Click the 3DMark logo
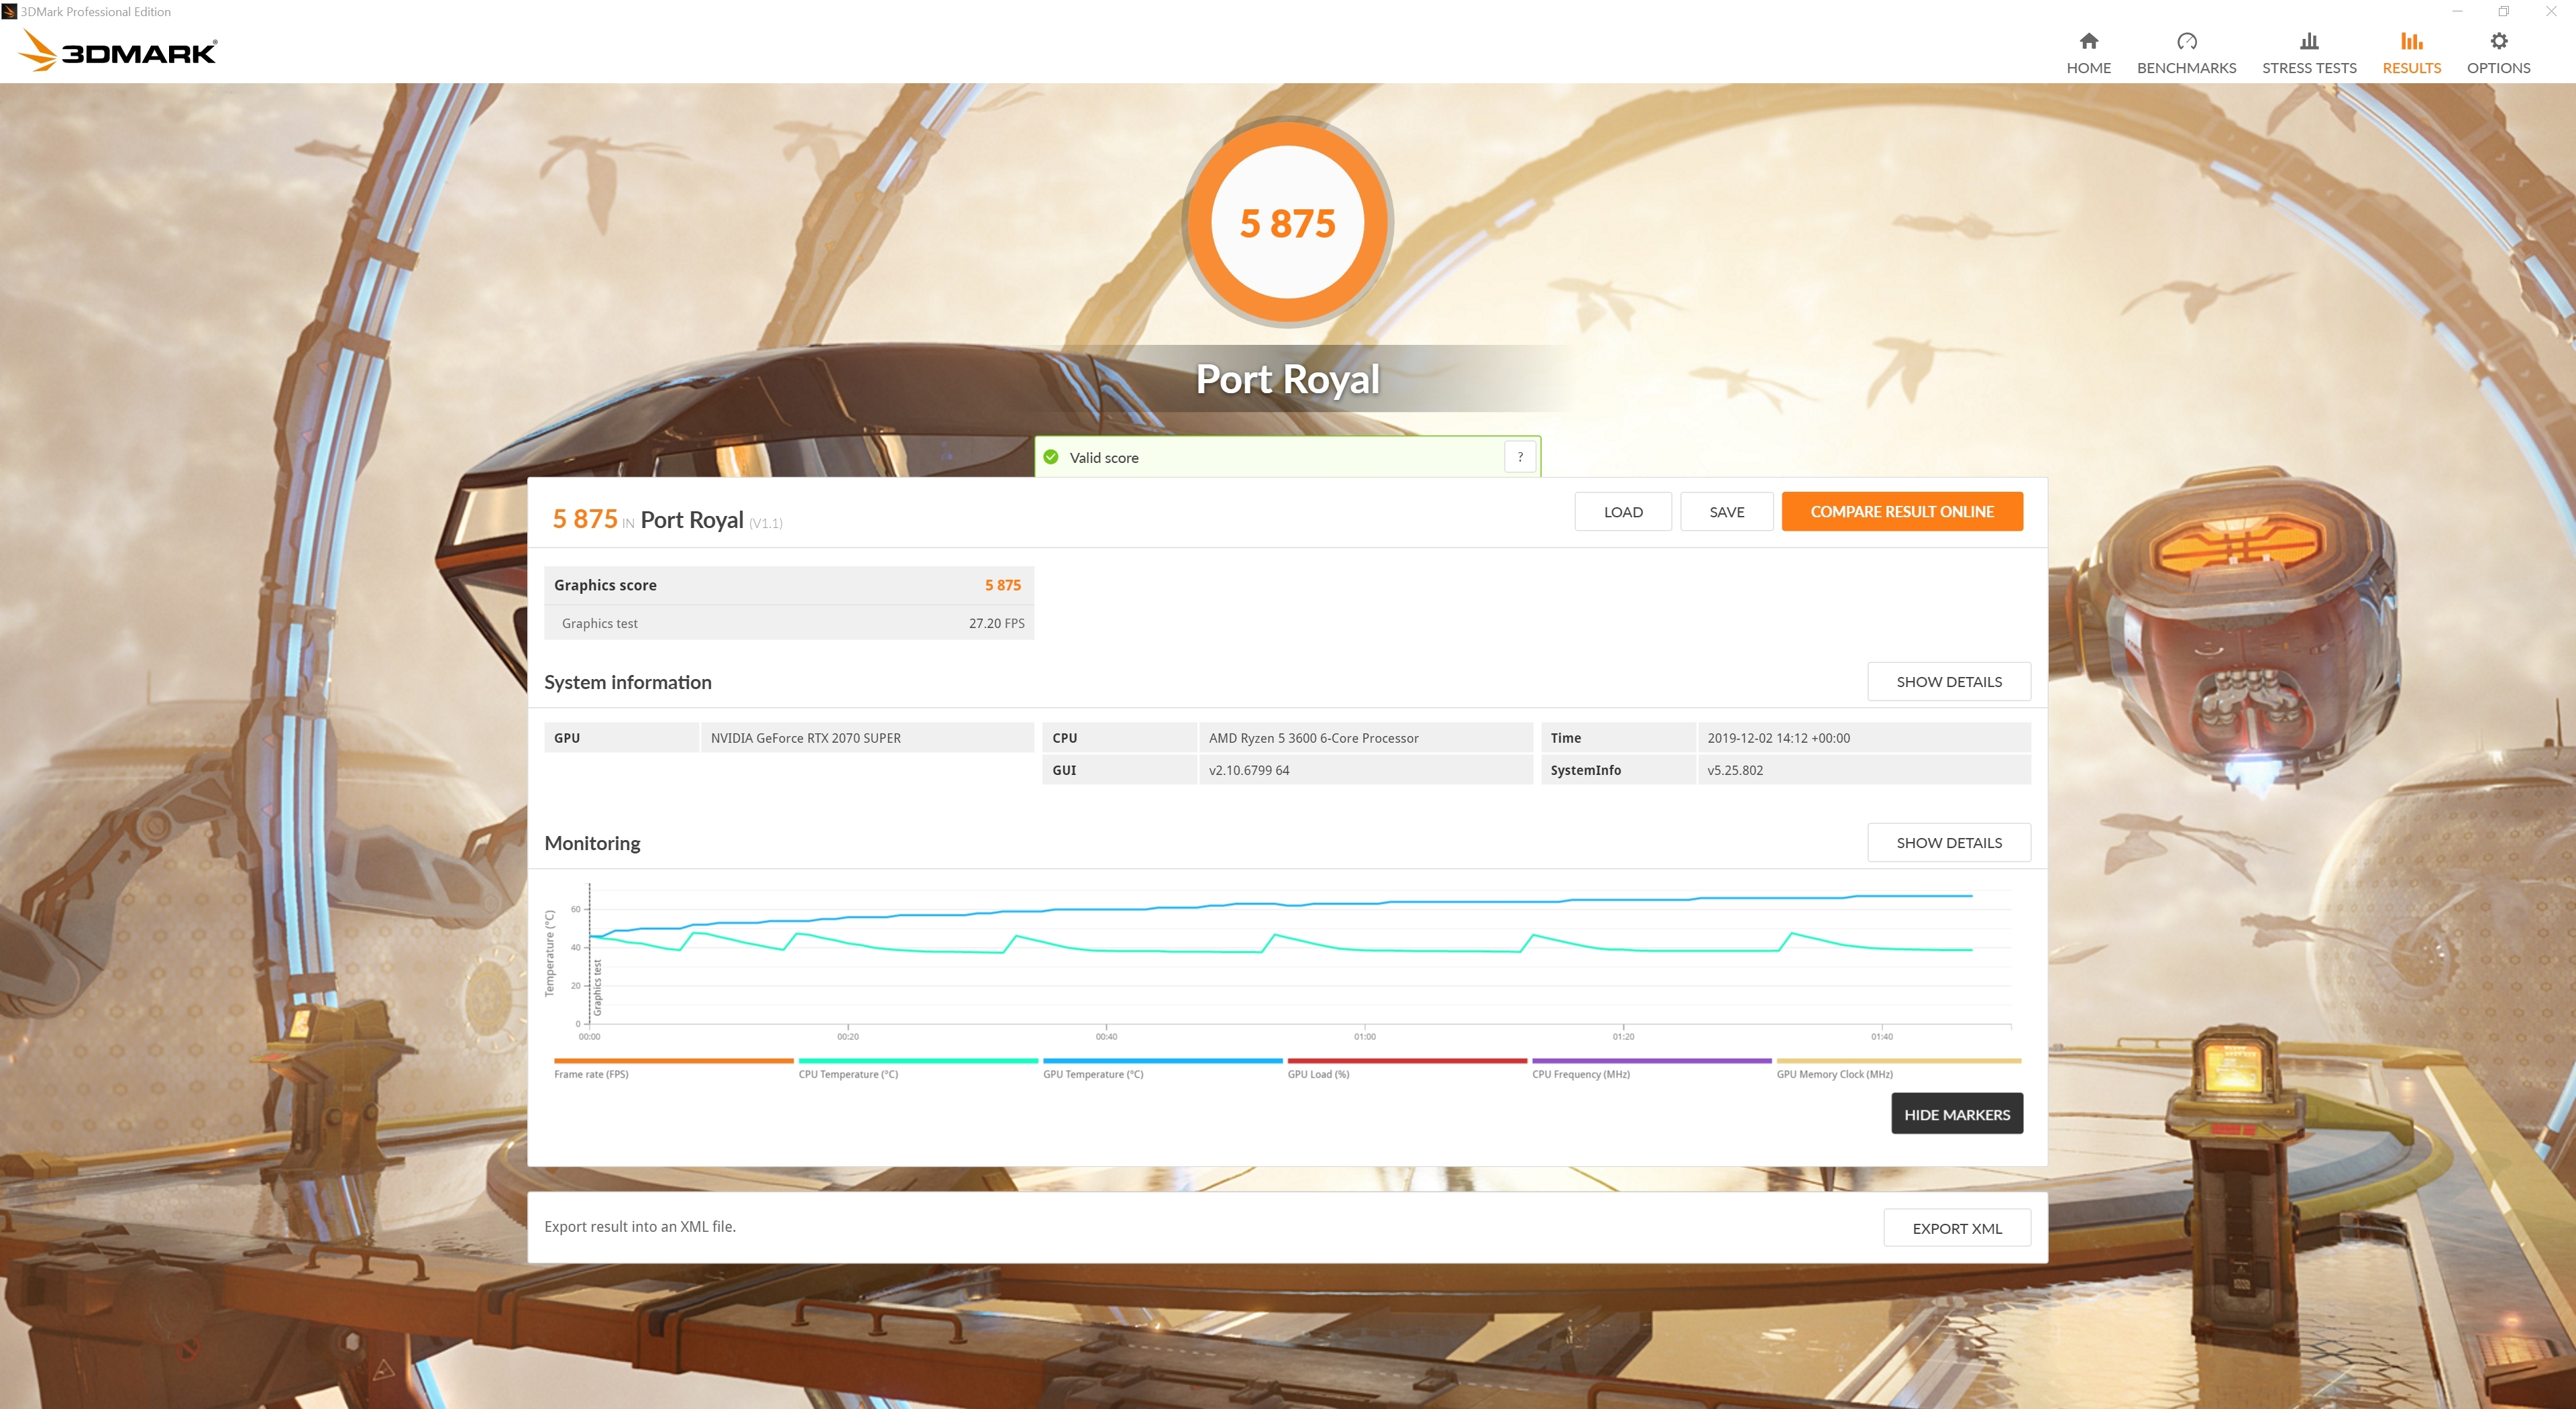The image size is (2576, 1409). [118, 51]
